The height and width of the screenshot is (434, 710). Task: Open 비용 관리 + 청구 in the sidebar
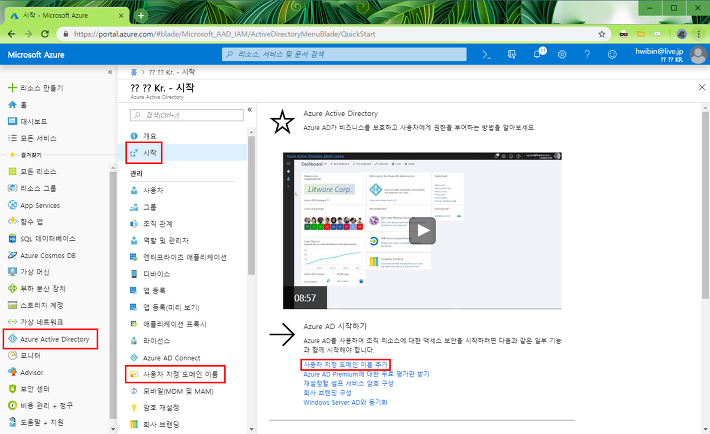click(41, 405)
